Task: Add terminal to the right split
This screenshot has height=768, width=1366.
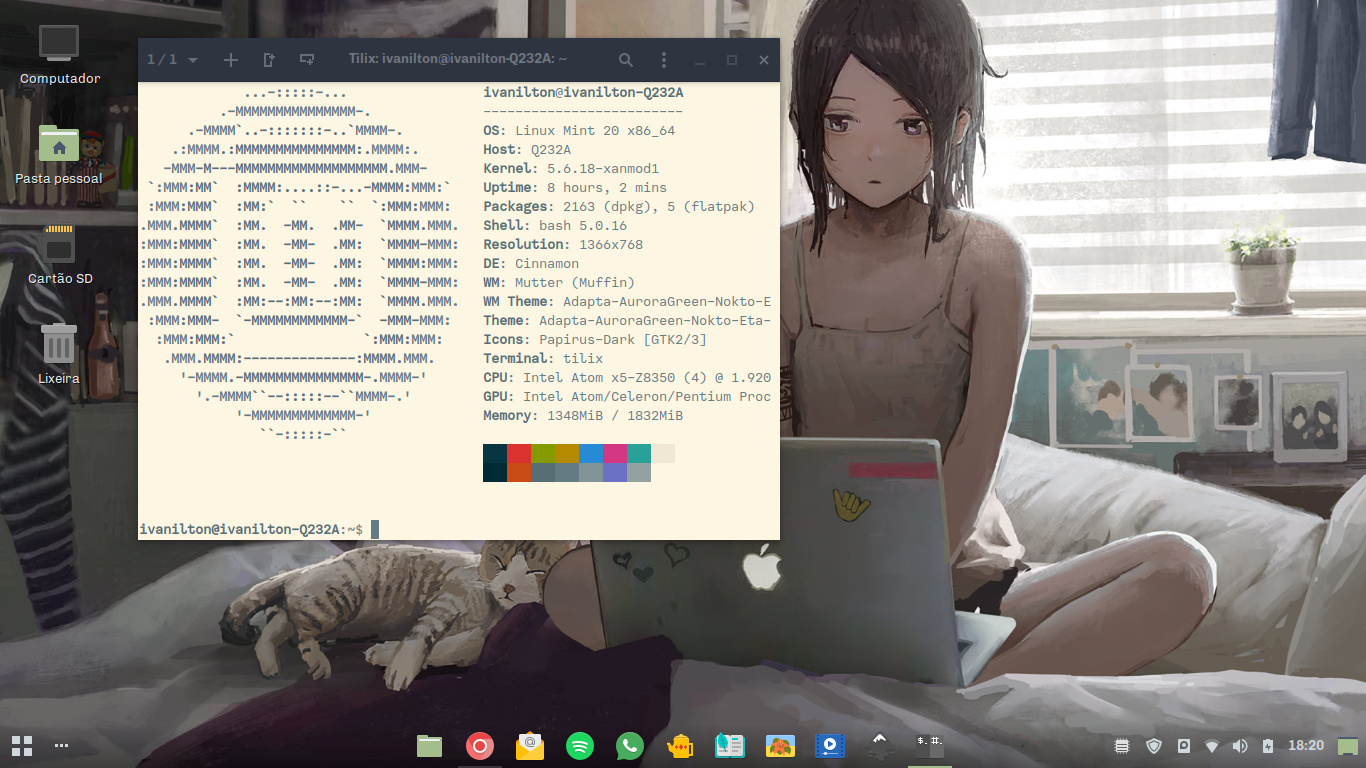Action: (x=269, y=60)
